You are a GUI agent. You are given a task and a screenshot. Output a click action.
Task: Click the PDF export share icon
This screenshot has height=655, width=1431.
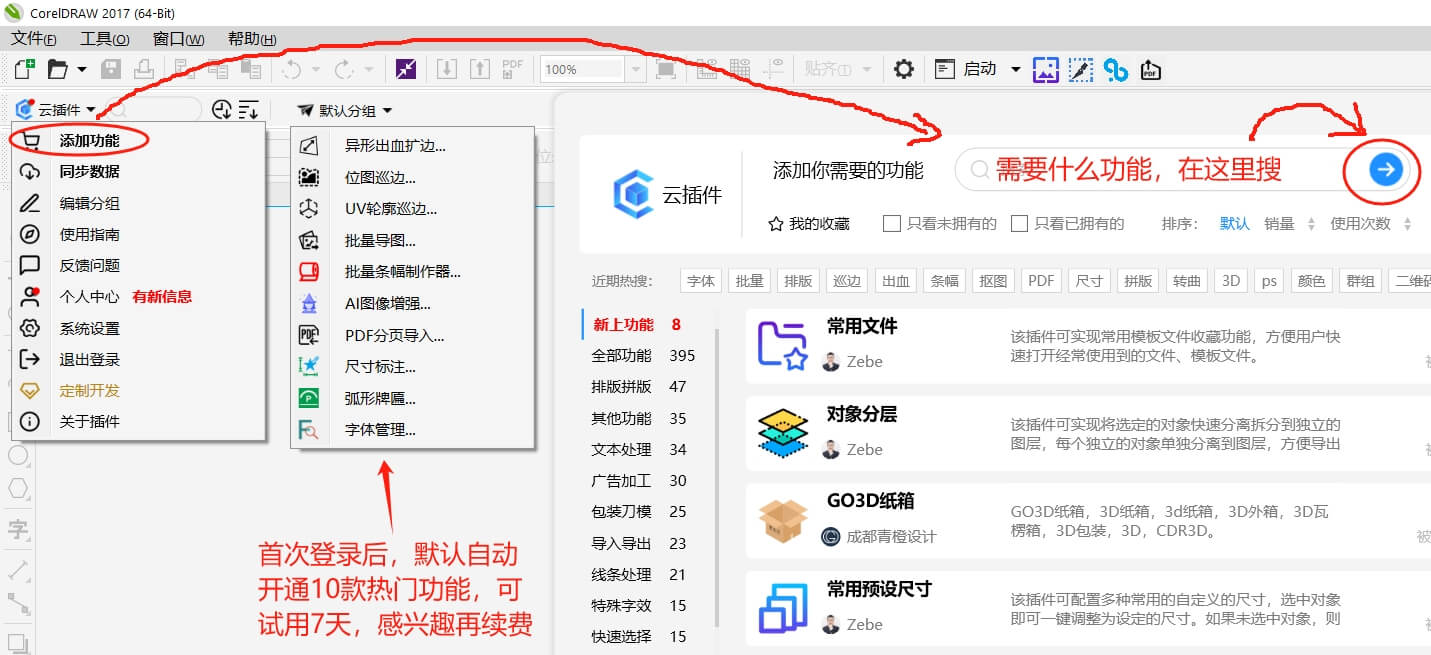pos(1150,69)
